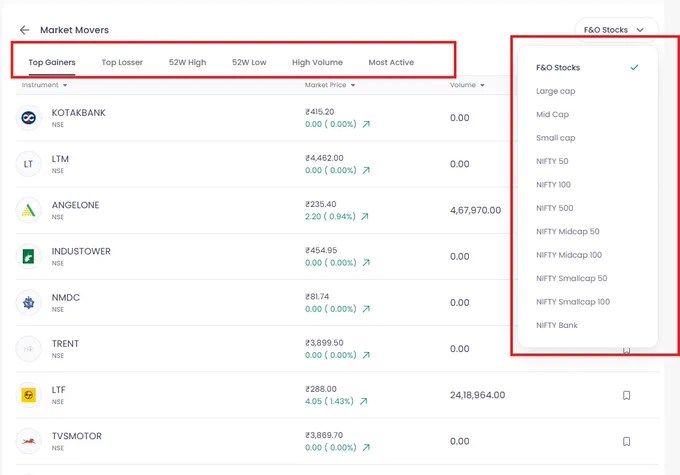The height and width of the screenshot is (475, 680).
Task: Show the High Volume tab
Action: click(x=317, y=62)
